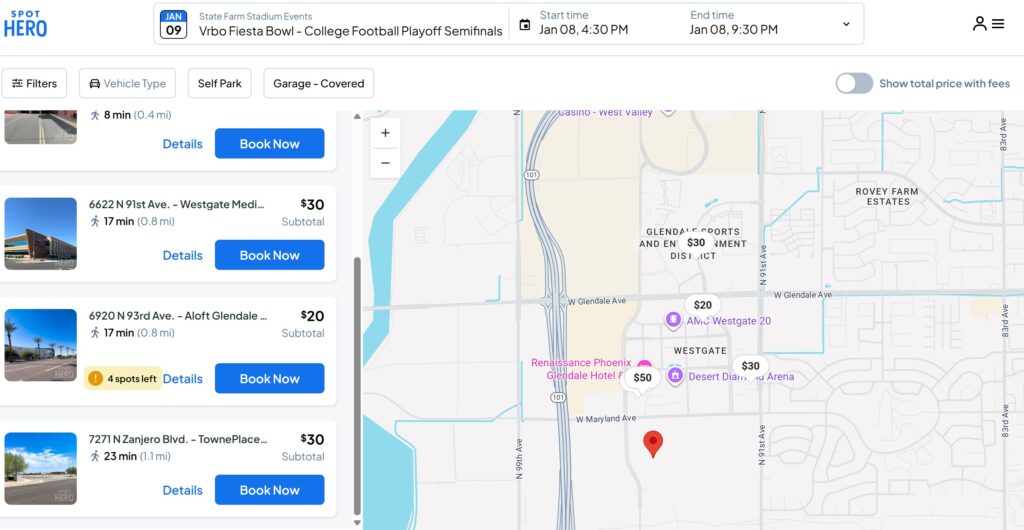Click the car icon in Vehicle Type
Image resolution: width=1024 pixels, height=530 pixels.
tap(95, 84)
